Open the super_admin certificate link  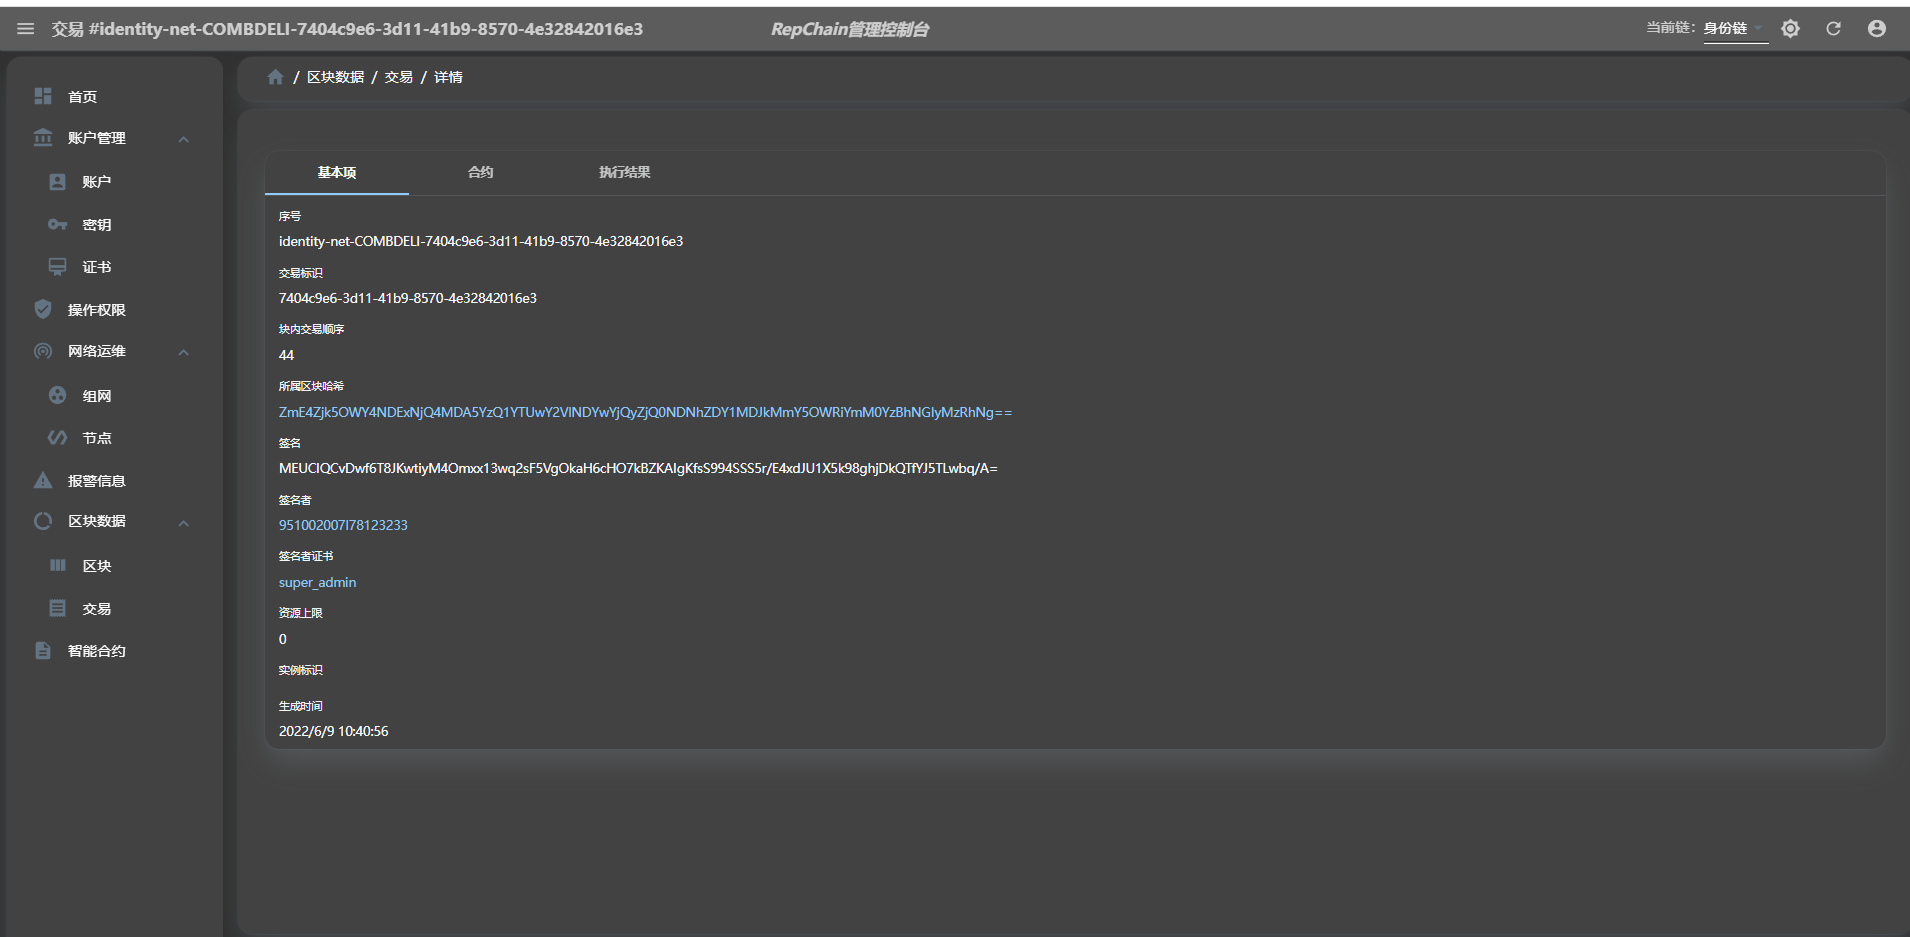[x=317, y=582]
